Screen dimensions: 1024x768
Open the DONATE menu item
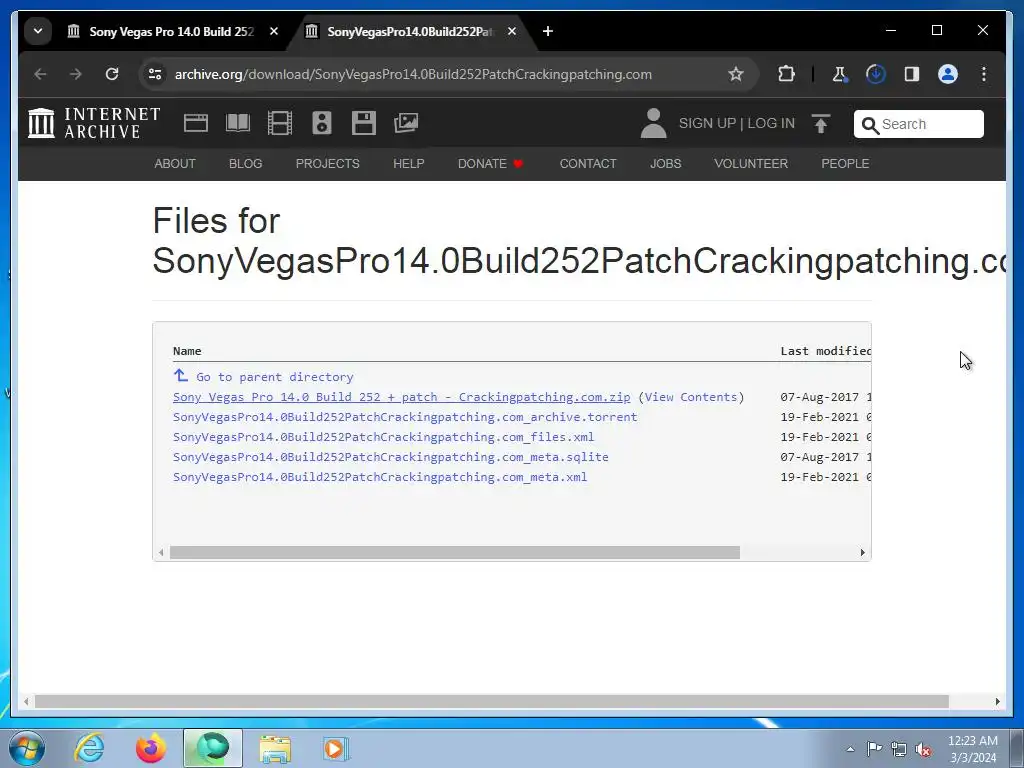point(490,164)
